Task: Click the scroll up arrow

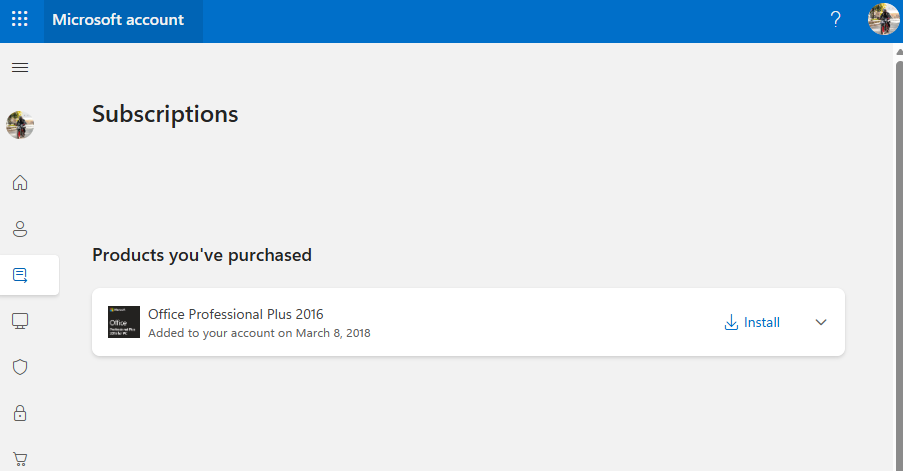Action: (897, 51)
